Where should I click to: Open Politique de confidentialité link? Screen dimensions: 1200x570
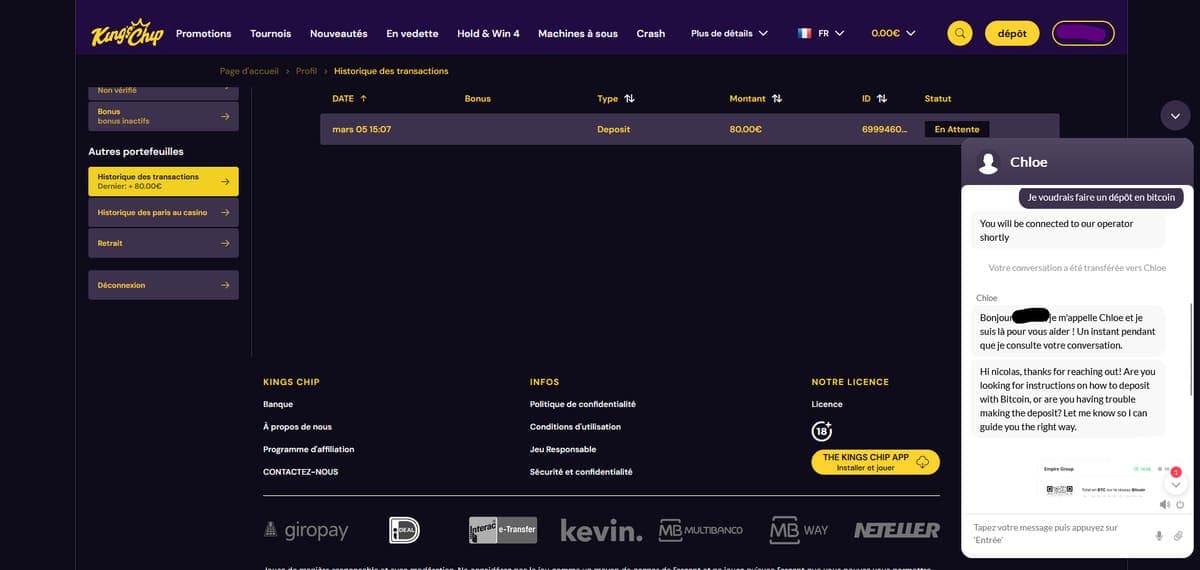(583, 404)
